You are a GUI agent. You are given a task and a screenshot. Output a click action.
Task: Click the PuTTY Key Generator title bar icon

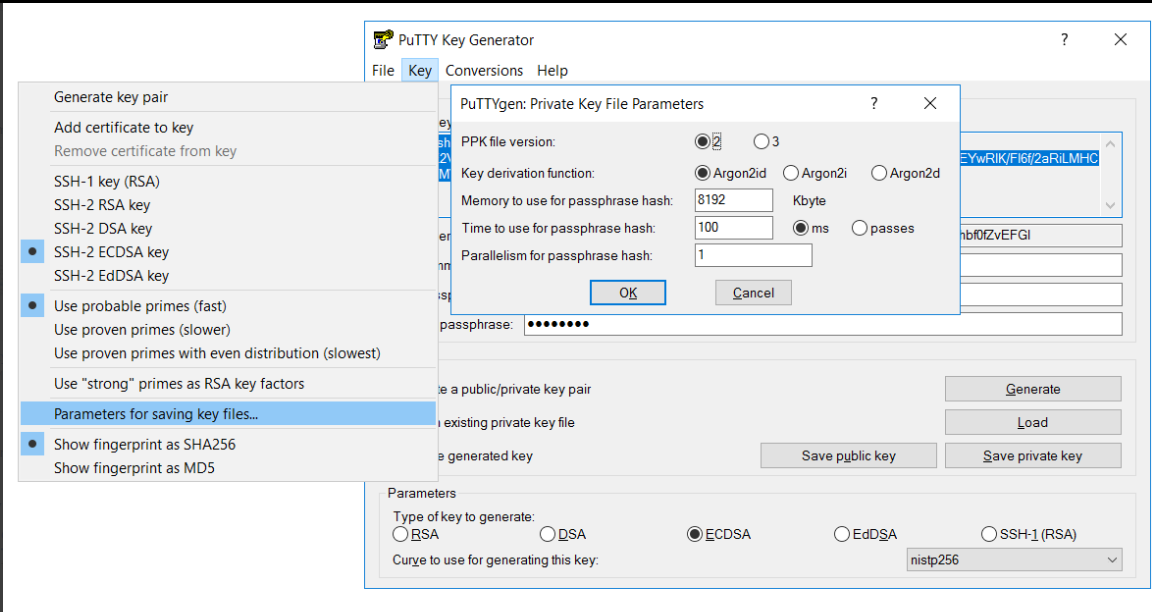pos(383,40)
